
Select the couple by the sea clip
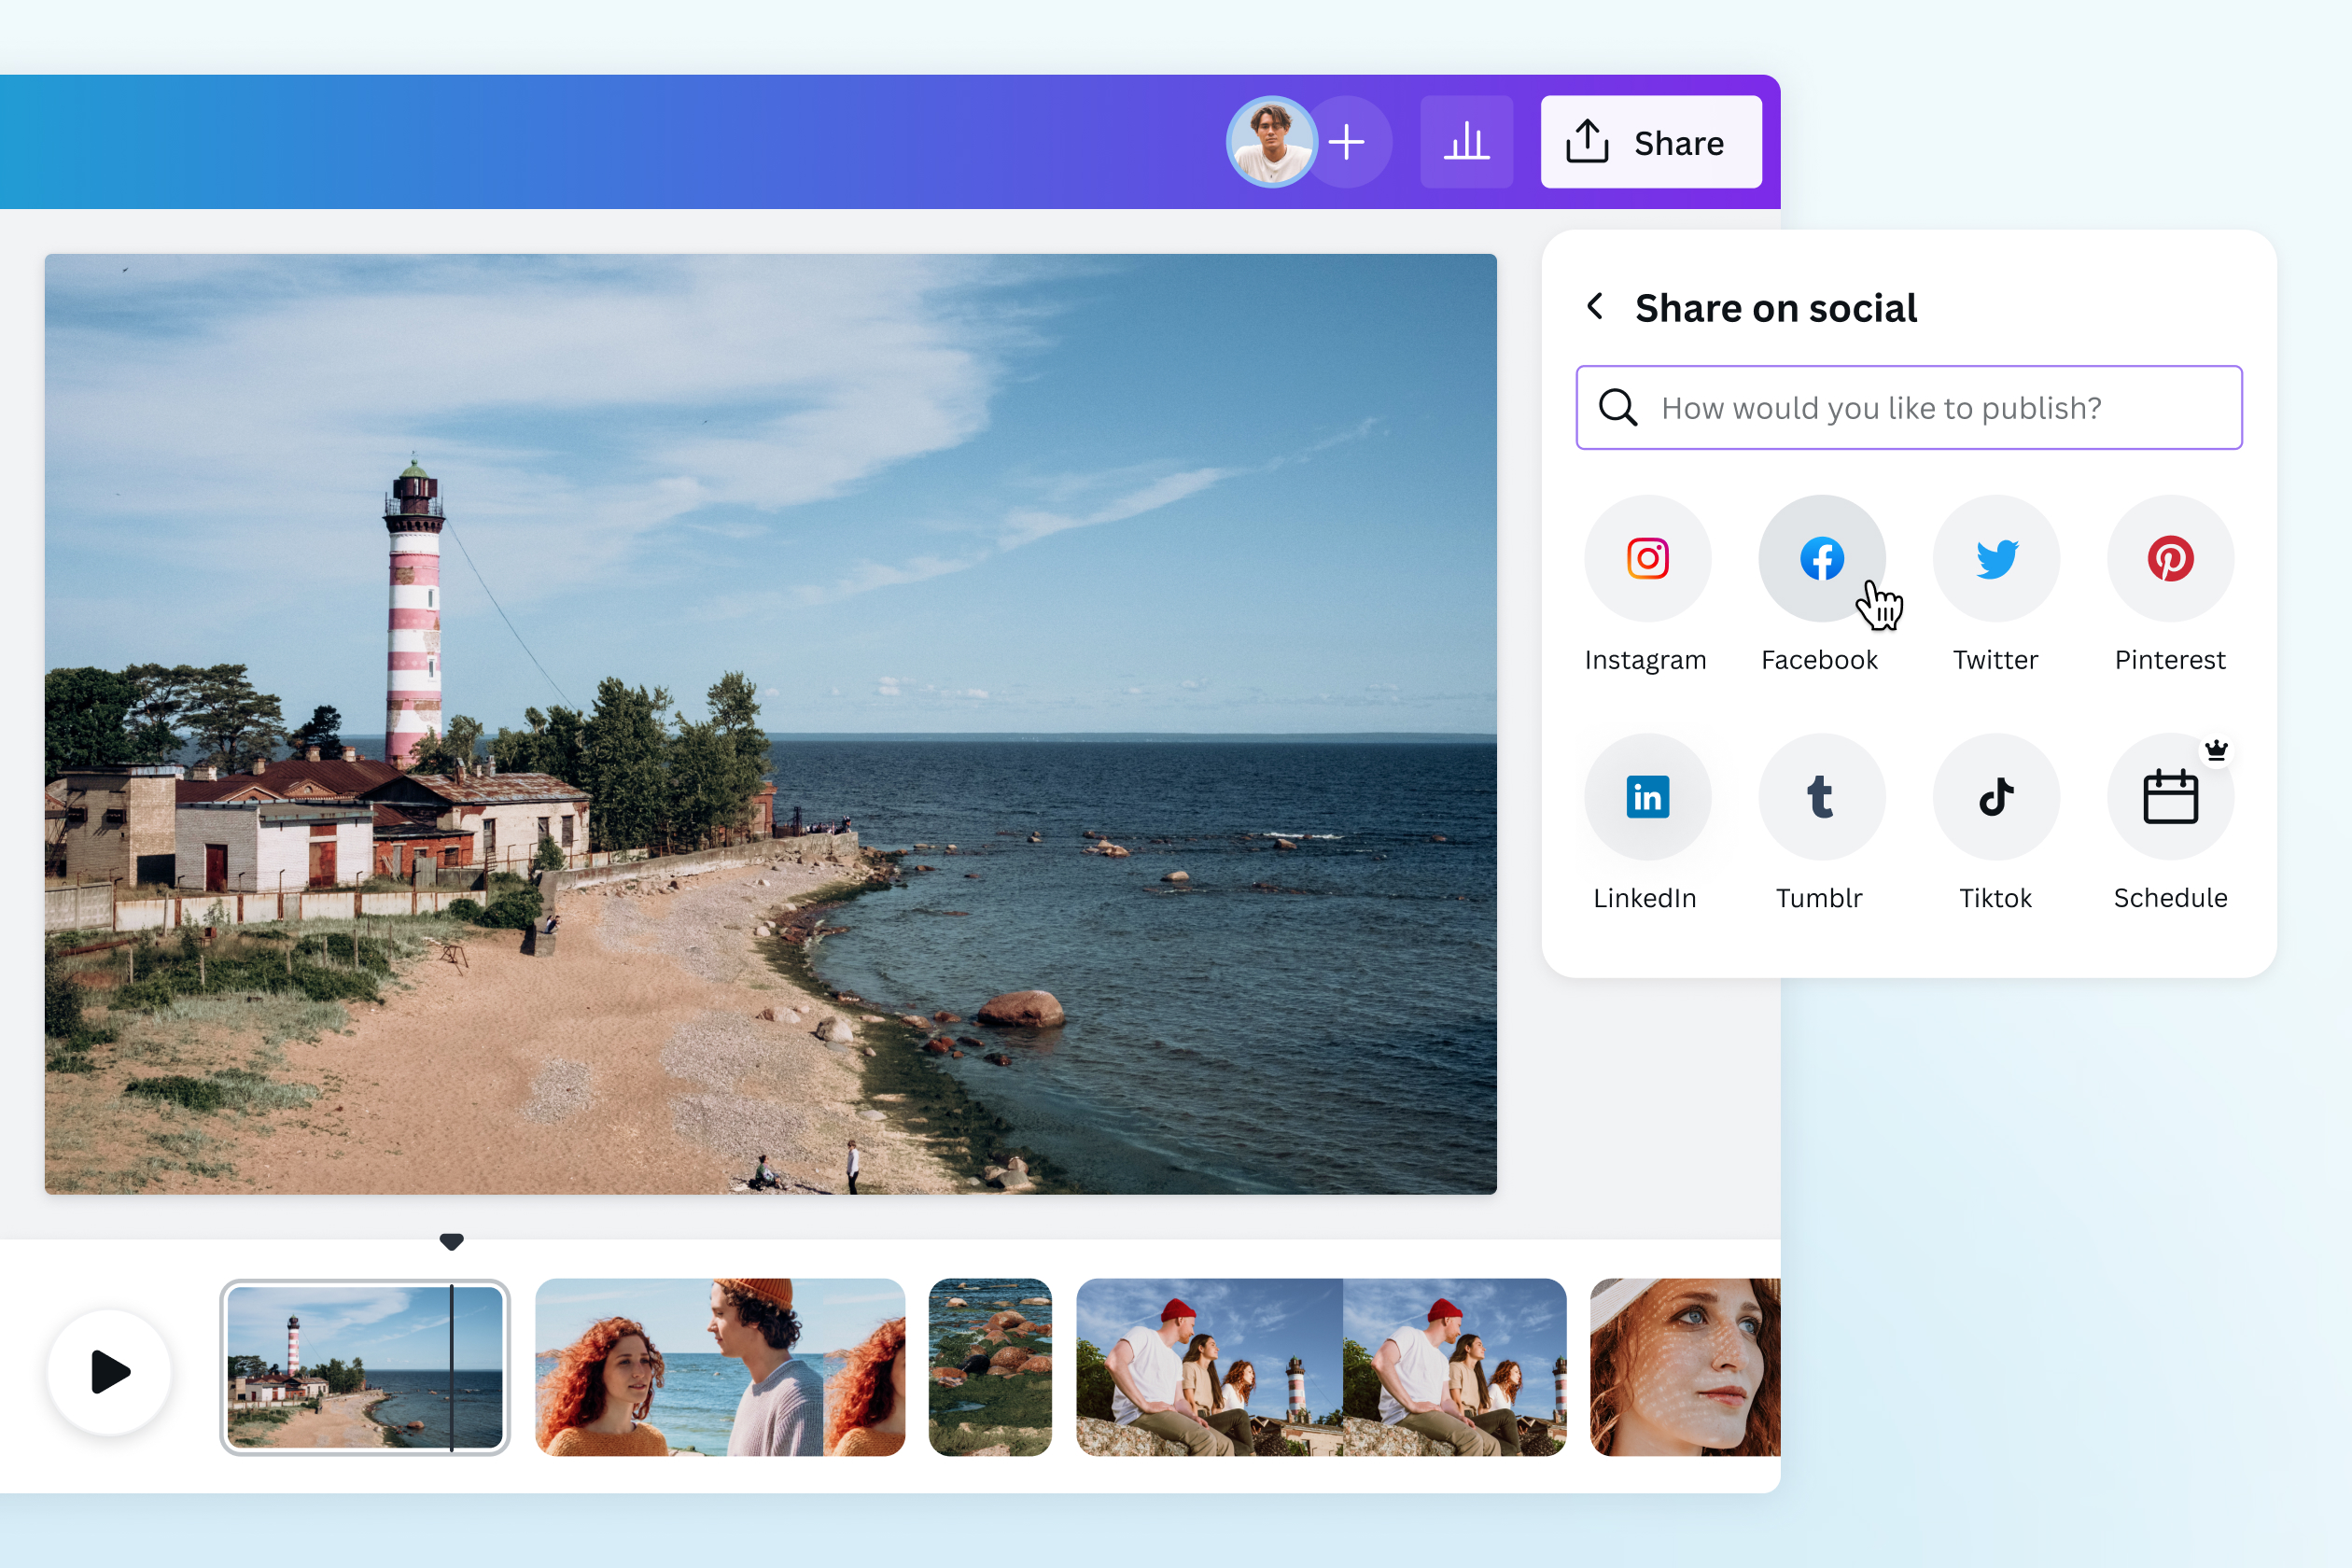click(718, 1366)
